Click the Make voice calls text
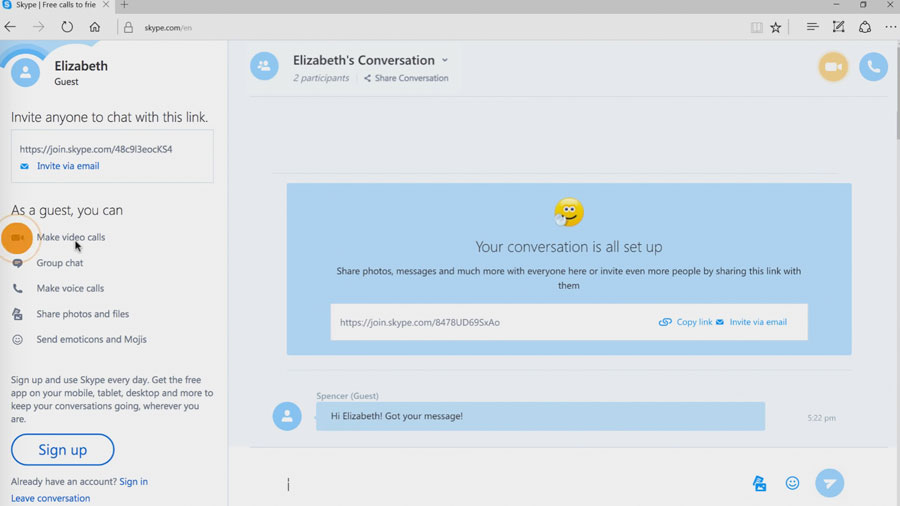The image size is (900, 506). click(70, 289)
